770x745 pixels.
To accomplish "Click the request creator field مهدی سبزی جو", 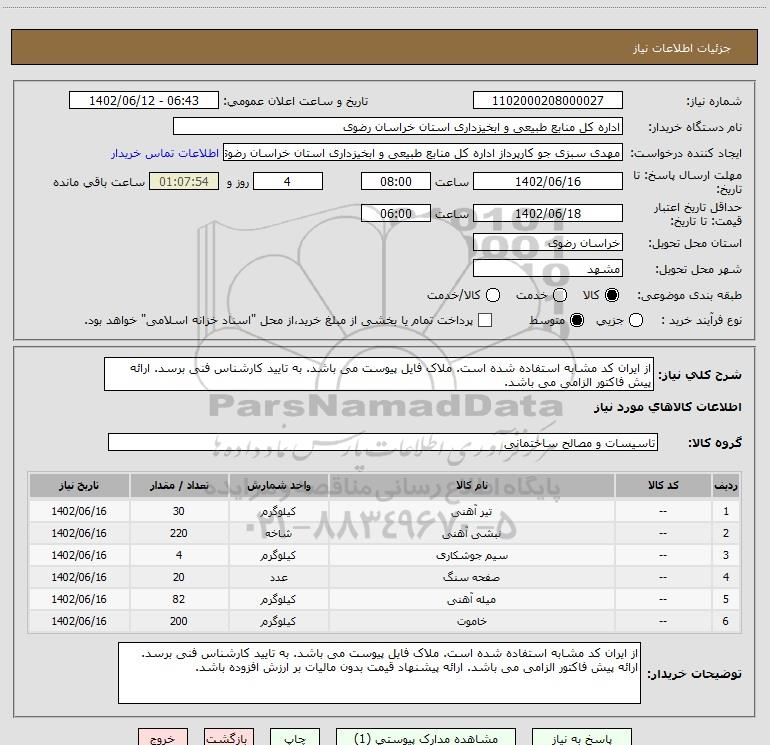I will click(x=423, y=153).
